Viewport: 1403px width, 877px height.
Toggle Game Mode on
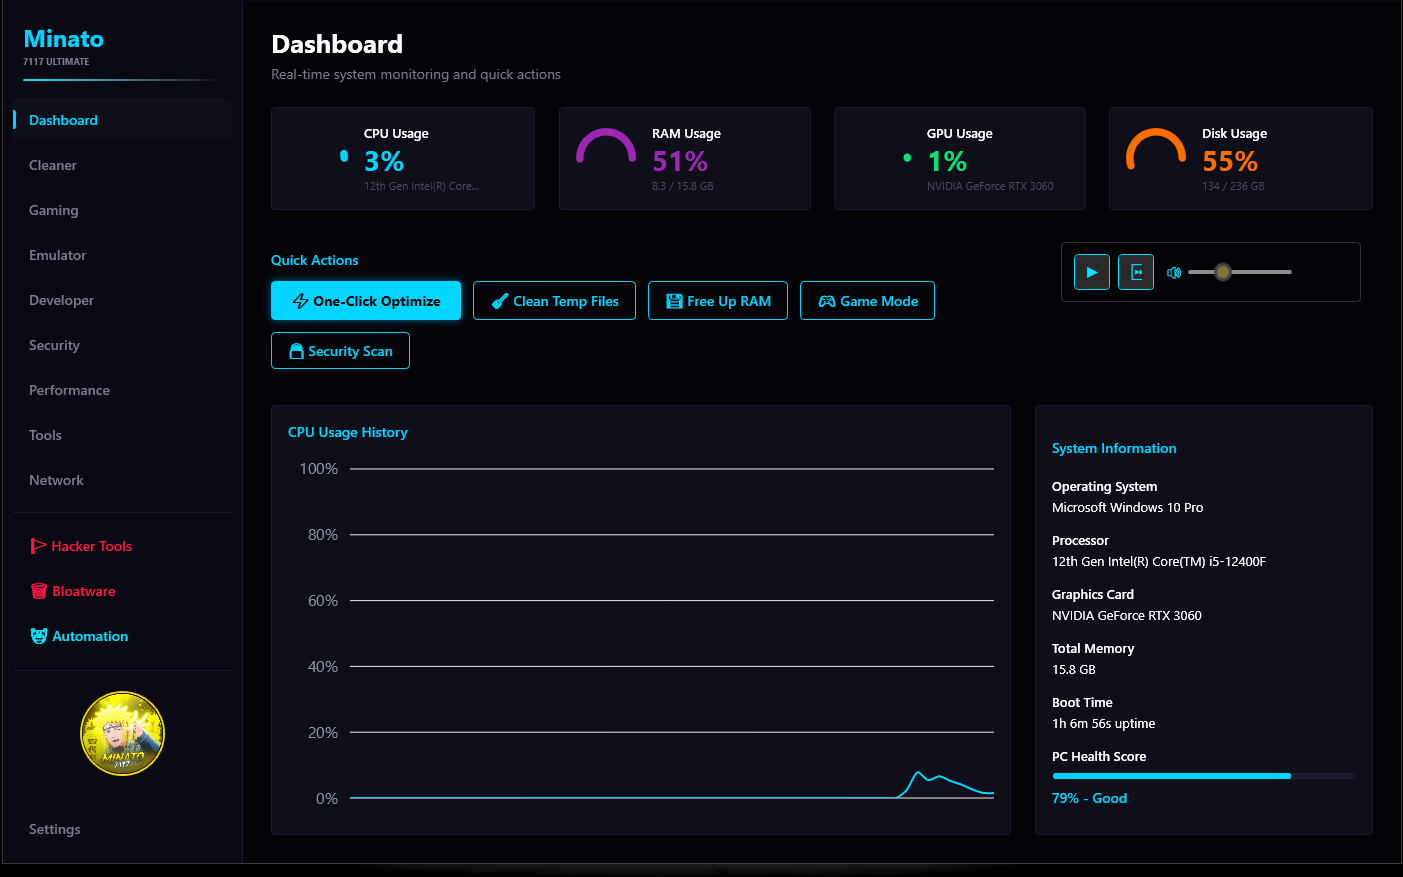867,300
